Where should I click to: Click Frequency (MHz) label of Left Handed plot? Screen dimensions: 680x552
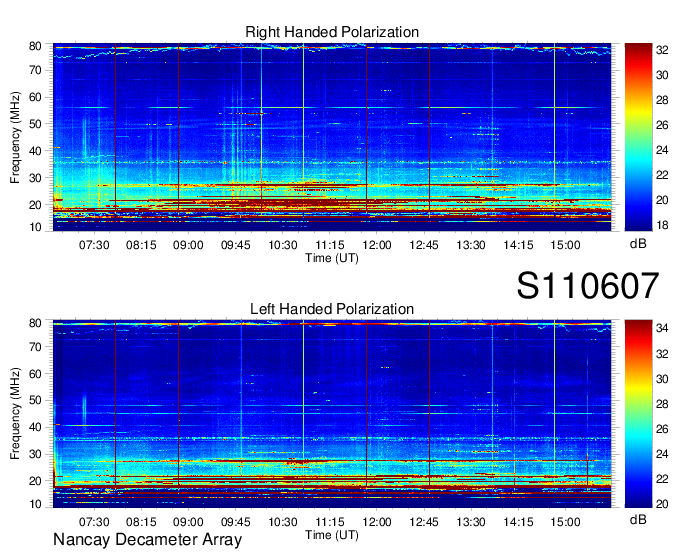click(x=15, y=414)
